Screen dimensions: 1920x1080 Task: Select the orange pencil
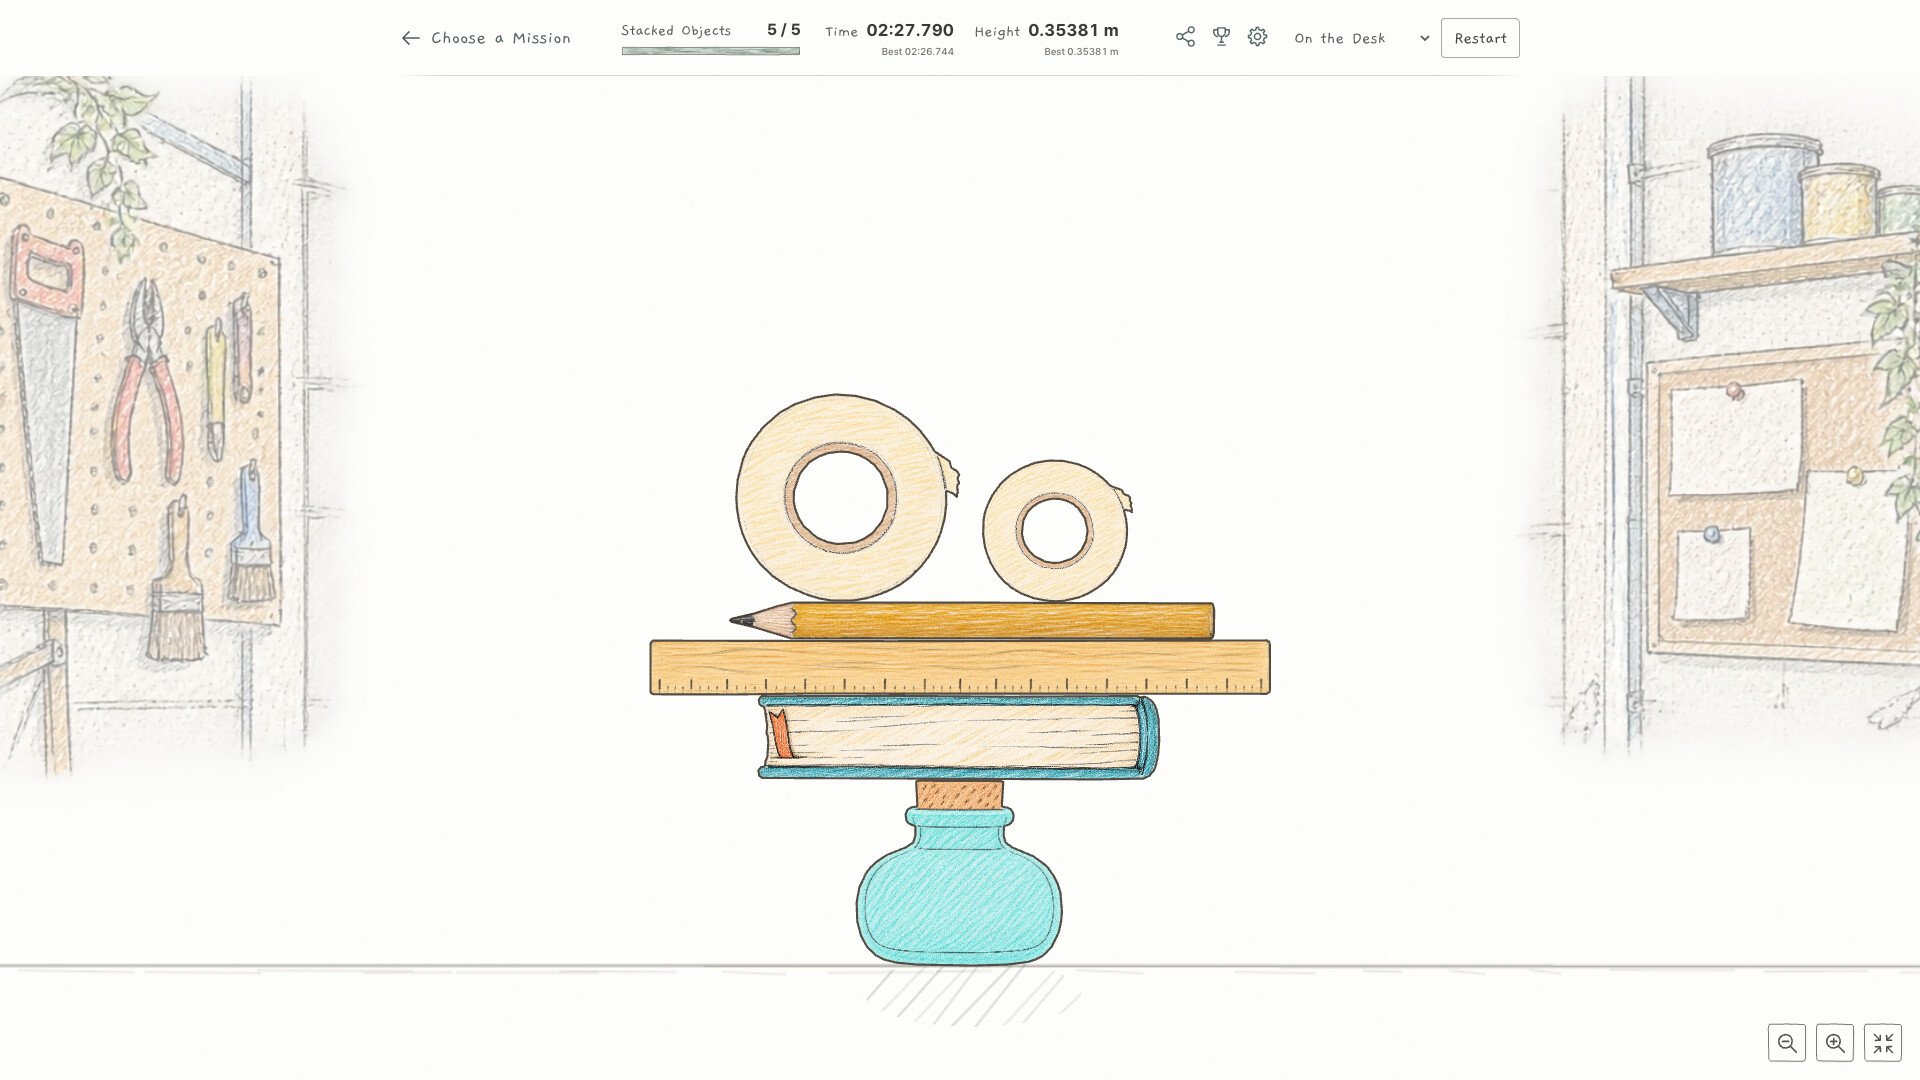pyautogui.click(x=972, y=620)
